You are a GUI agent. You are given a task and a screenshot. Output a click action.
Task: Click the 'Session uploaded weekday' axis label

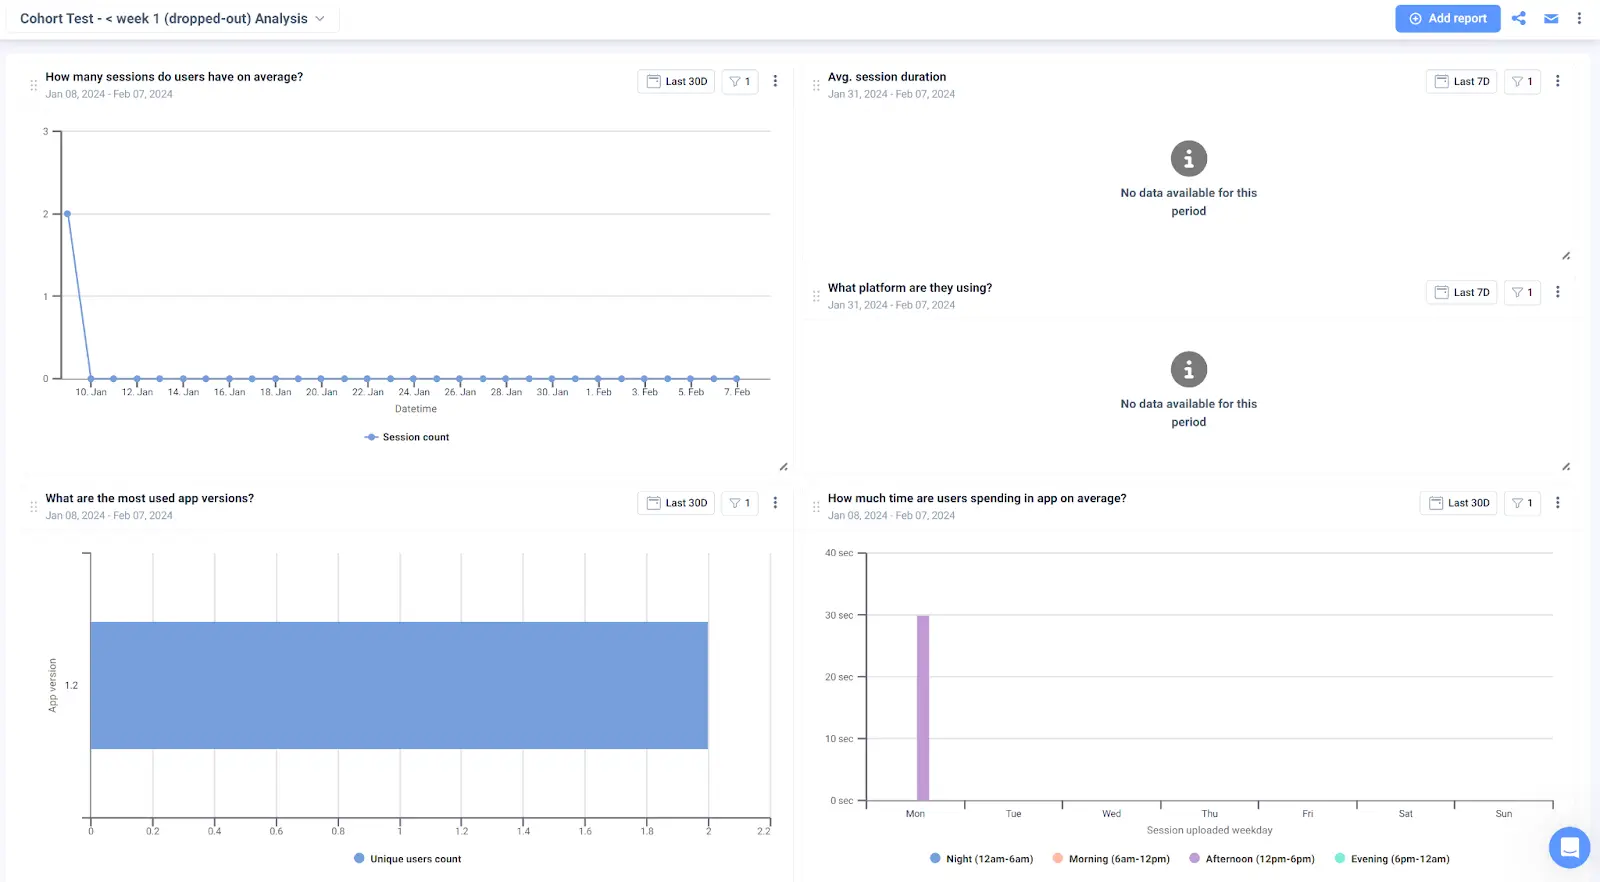1210,831
